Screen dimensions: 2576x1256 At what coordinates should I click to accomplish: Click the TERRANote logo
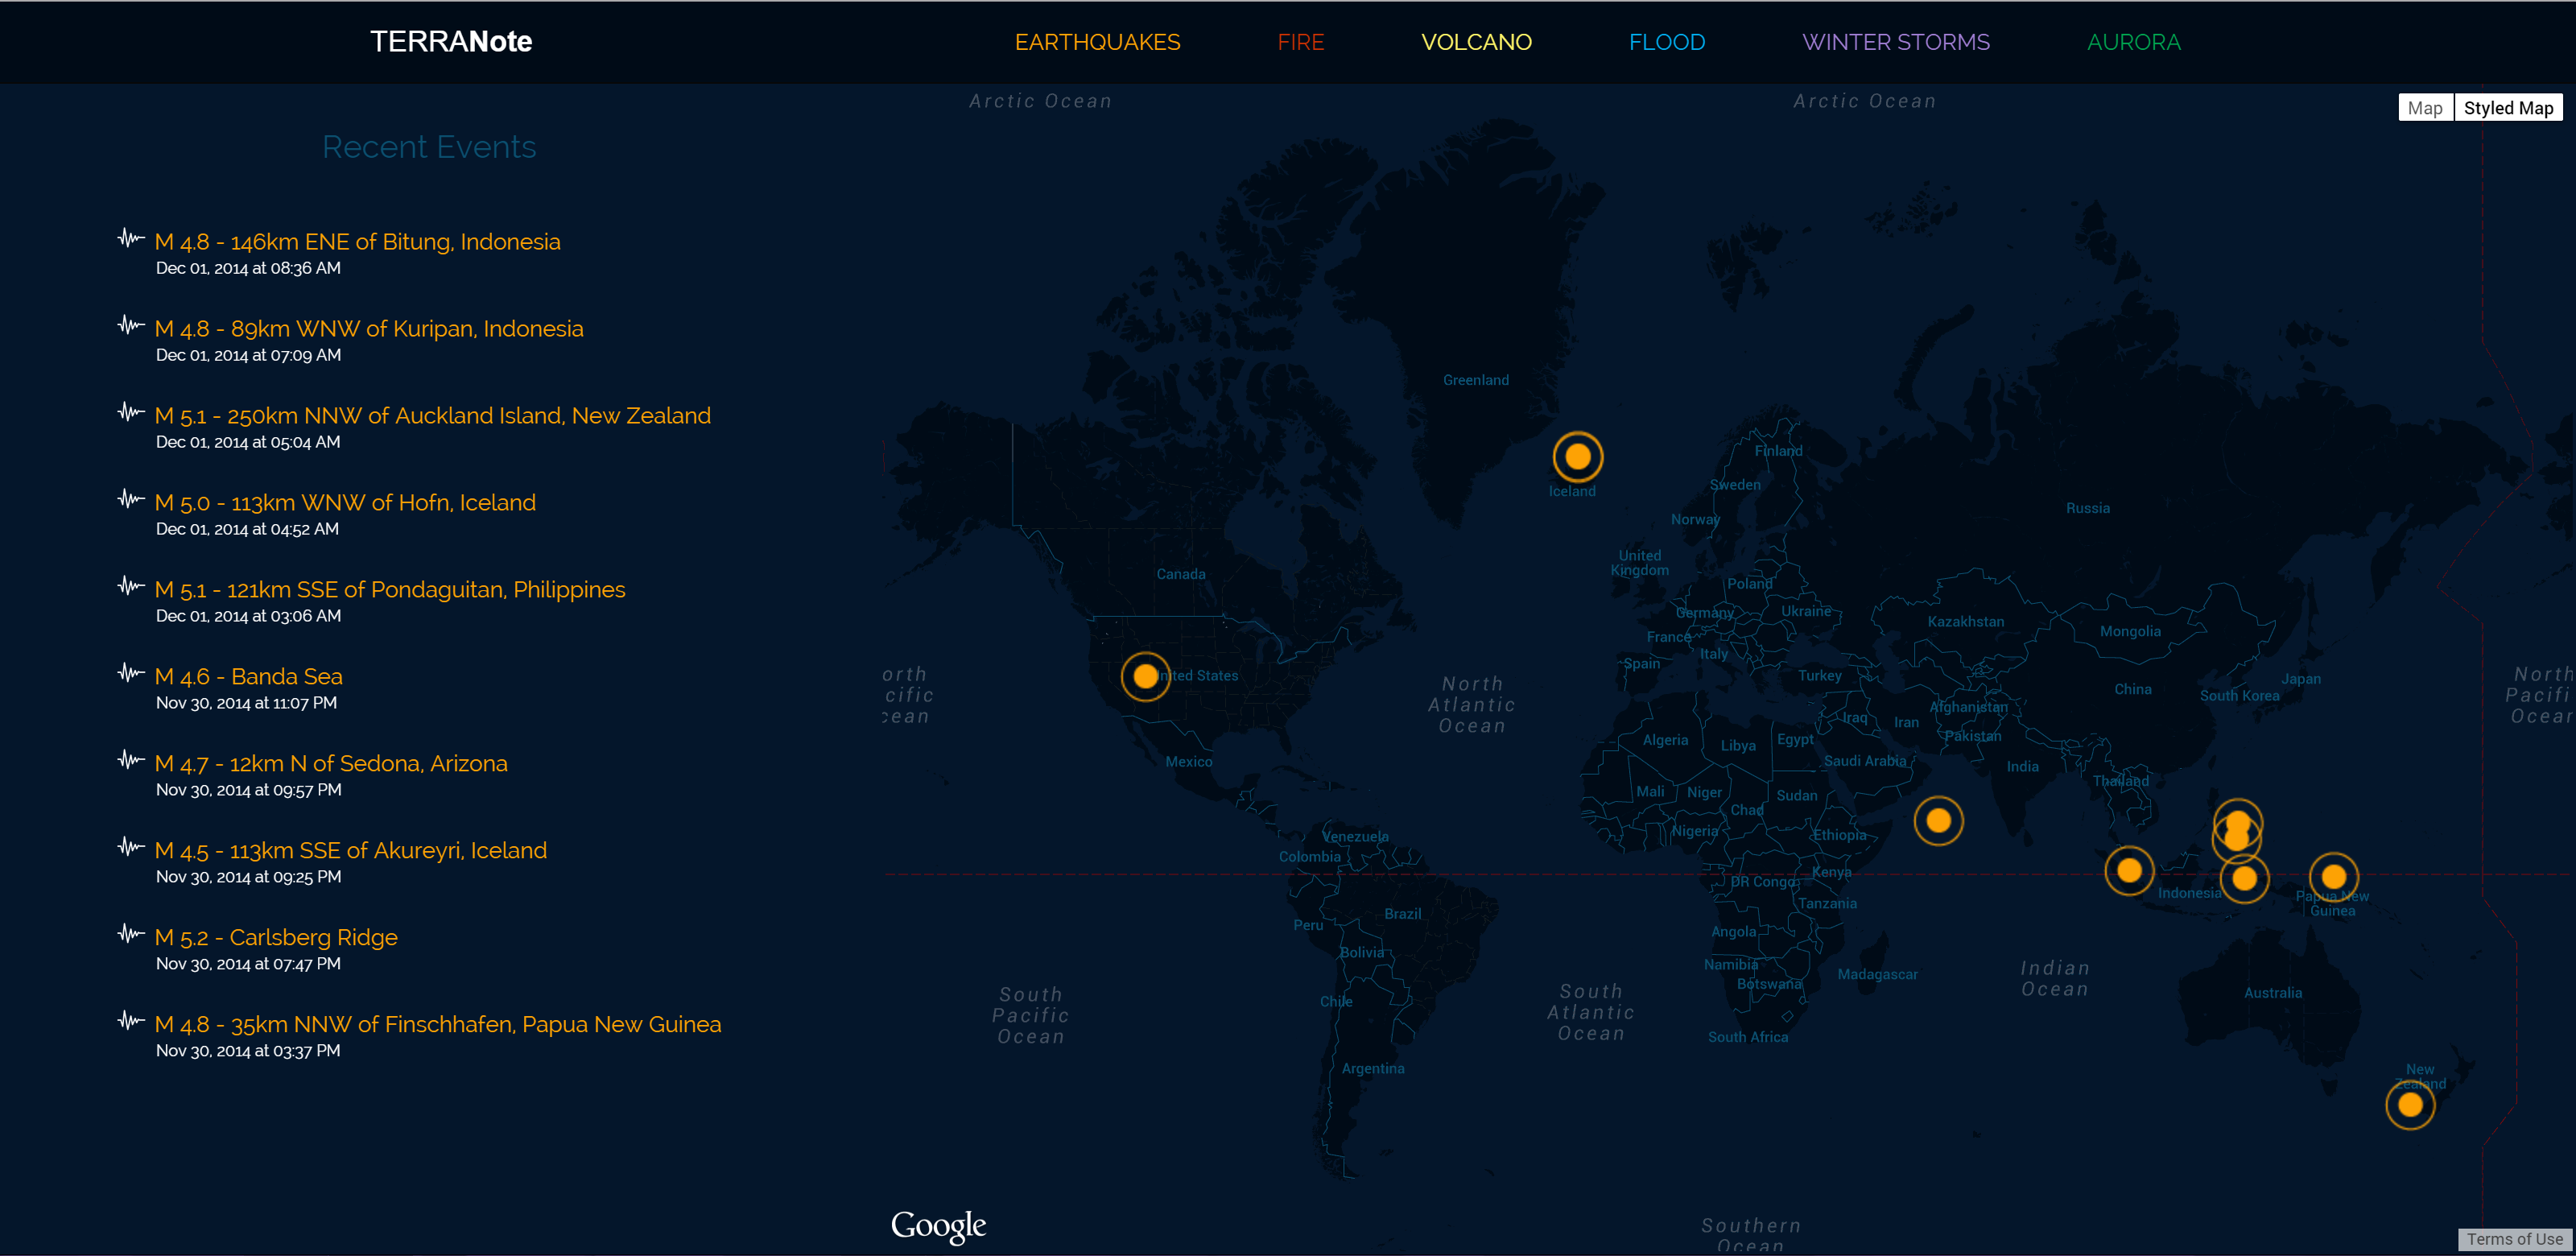[451, 42]
